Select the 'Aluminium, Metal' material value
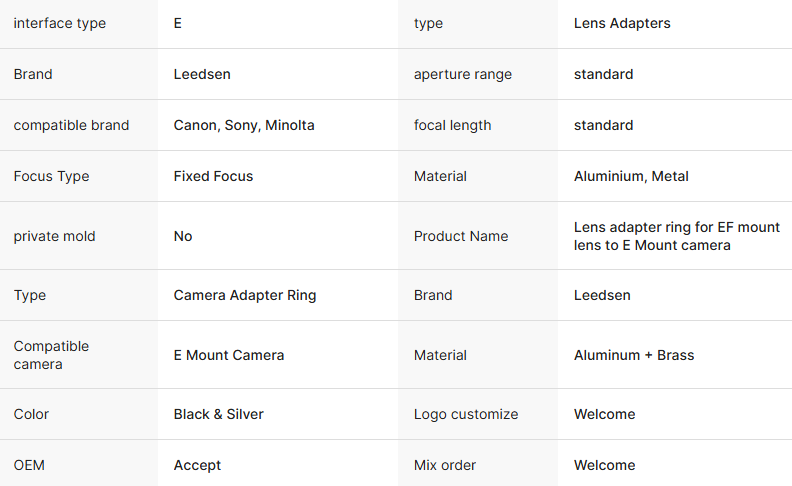The height and width of the screenshot is (486, 792). (x=631, y=176)
